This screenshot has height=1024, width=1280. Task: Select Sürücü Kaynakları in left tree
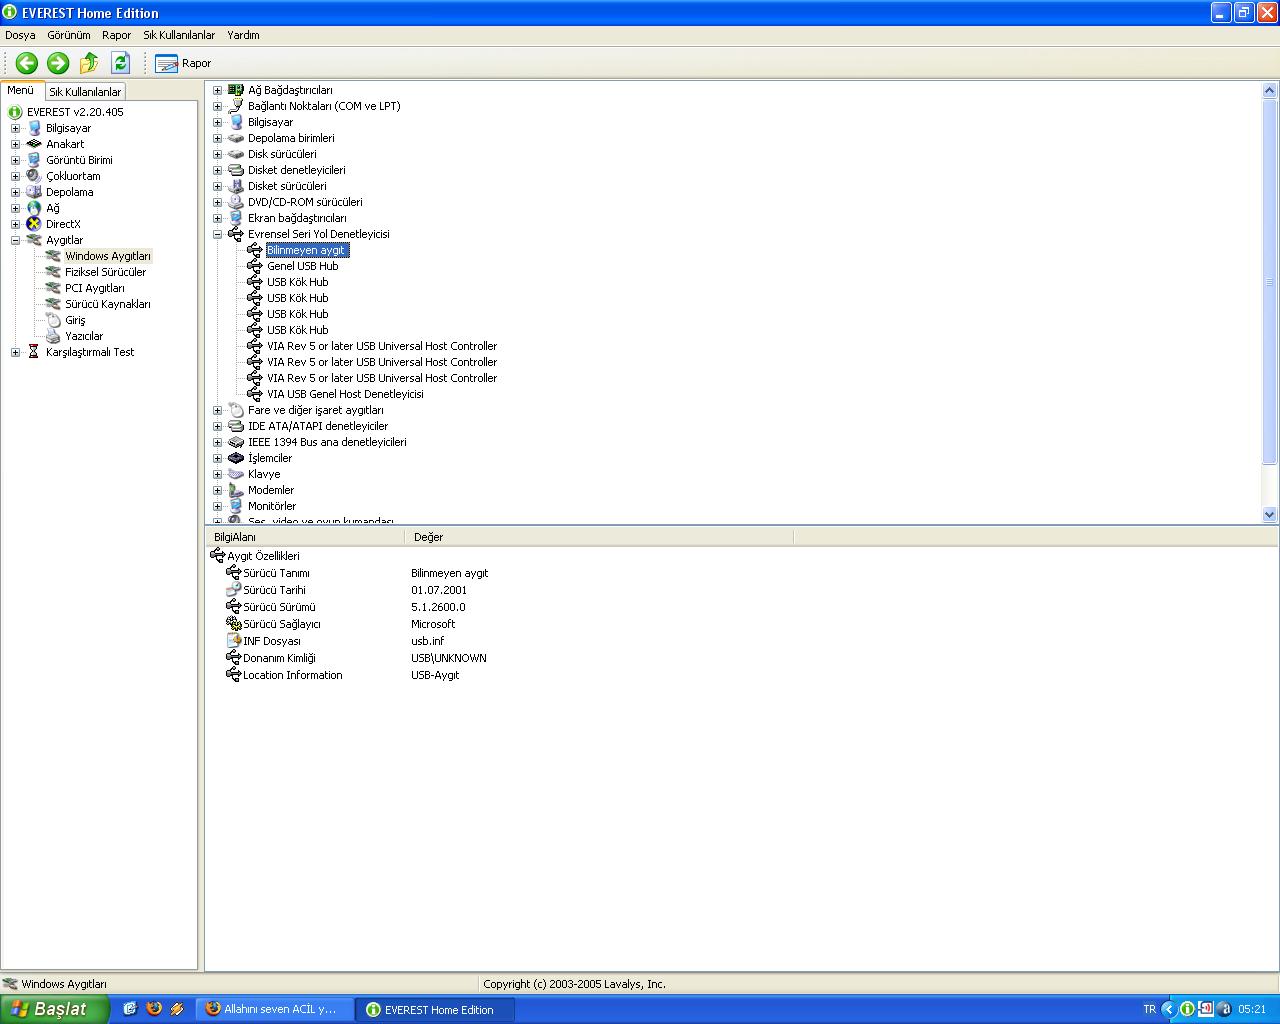pos(108,304)
